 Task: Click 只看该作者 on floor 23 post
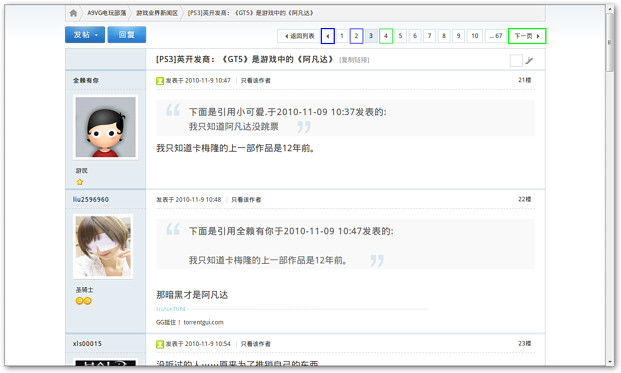pyautogui.click(x=255, y=344)
